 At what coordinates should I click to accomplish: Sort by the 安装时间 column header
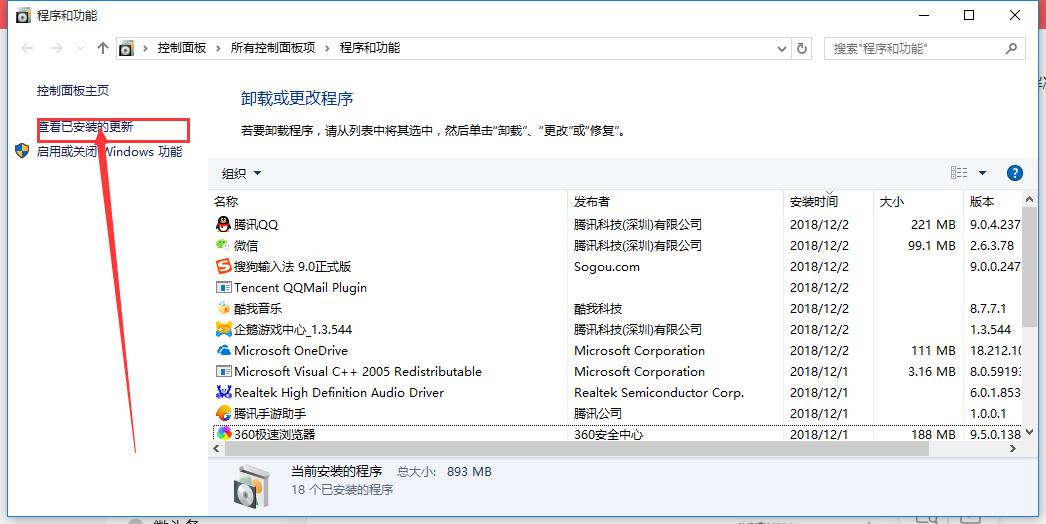pyautogui.click(x=829, y=201)
